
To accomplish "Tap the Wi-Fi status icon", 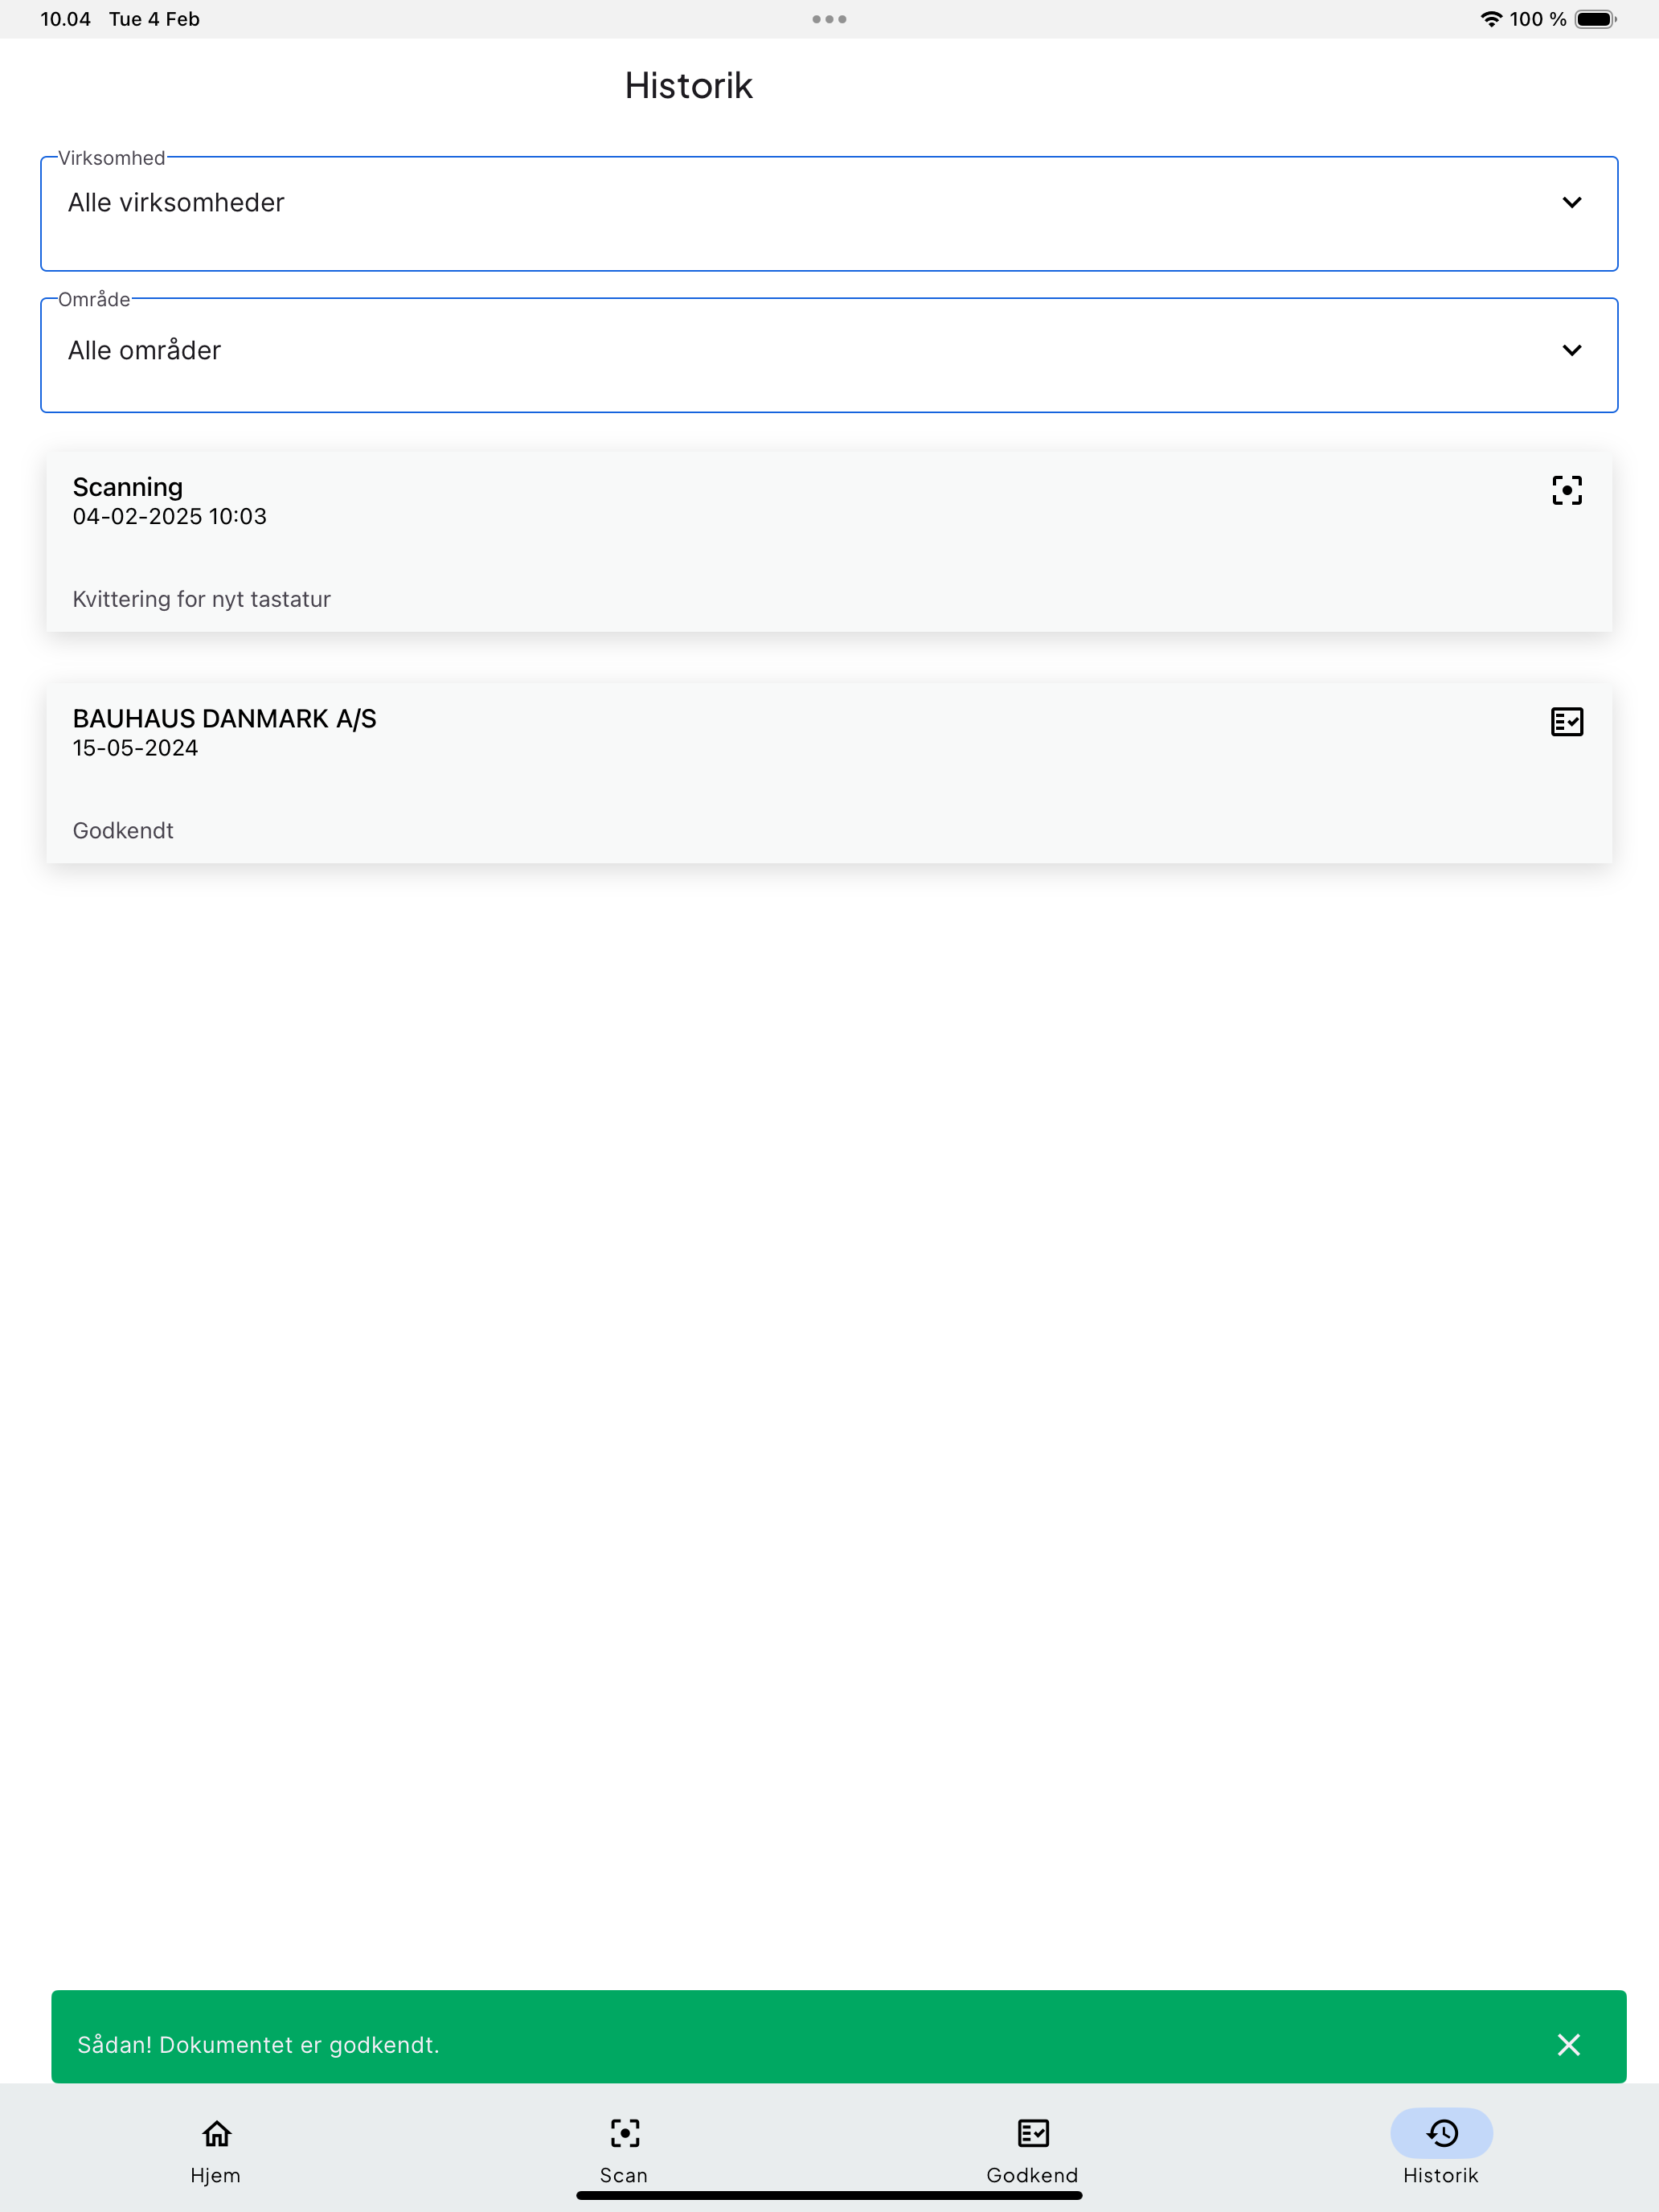I will pos(1491,19).
